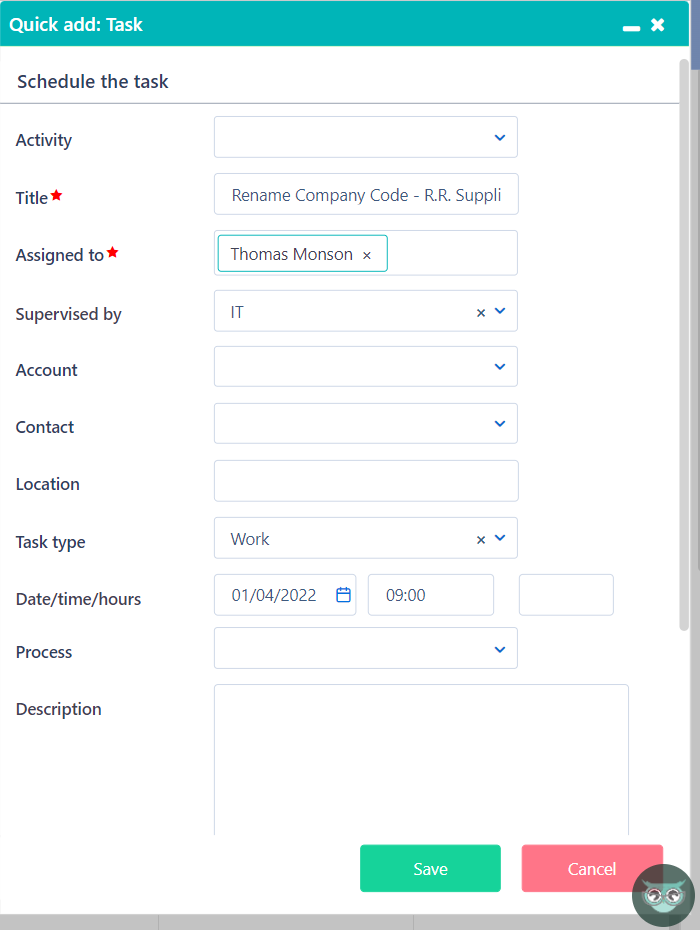
Task: Expand the Supervised by dropdown arrow
Action: click(500, 311)
